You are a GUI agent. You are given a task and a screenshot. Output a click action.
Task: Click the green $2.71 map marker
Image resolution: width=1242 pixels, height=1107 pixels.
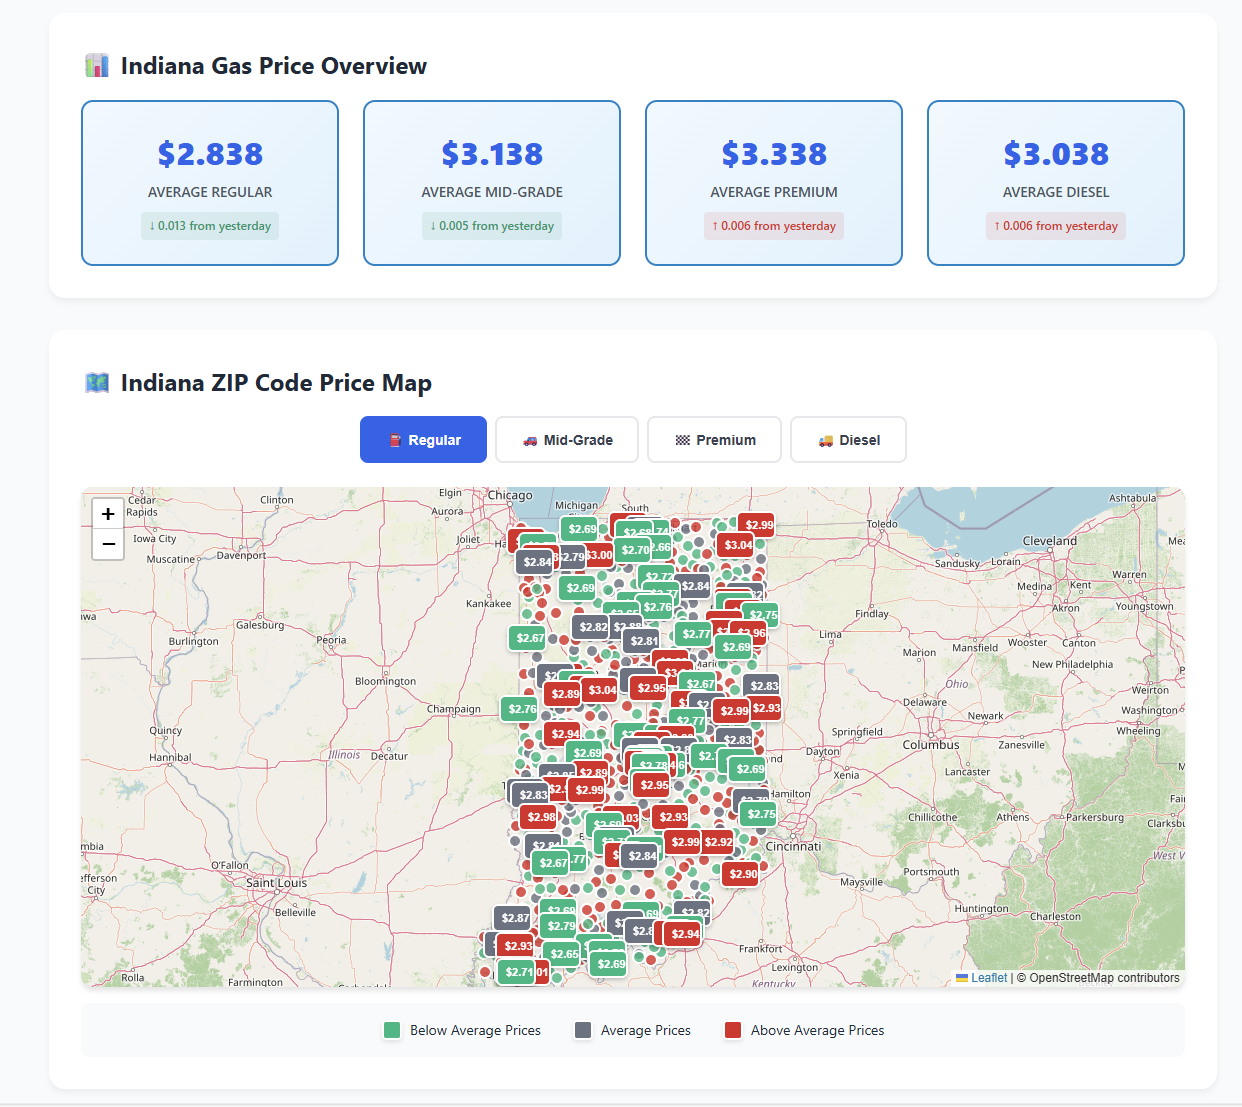[x=517, y=972]
